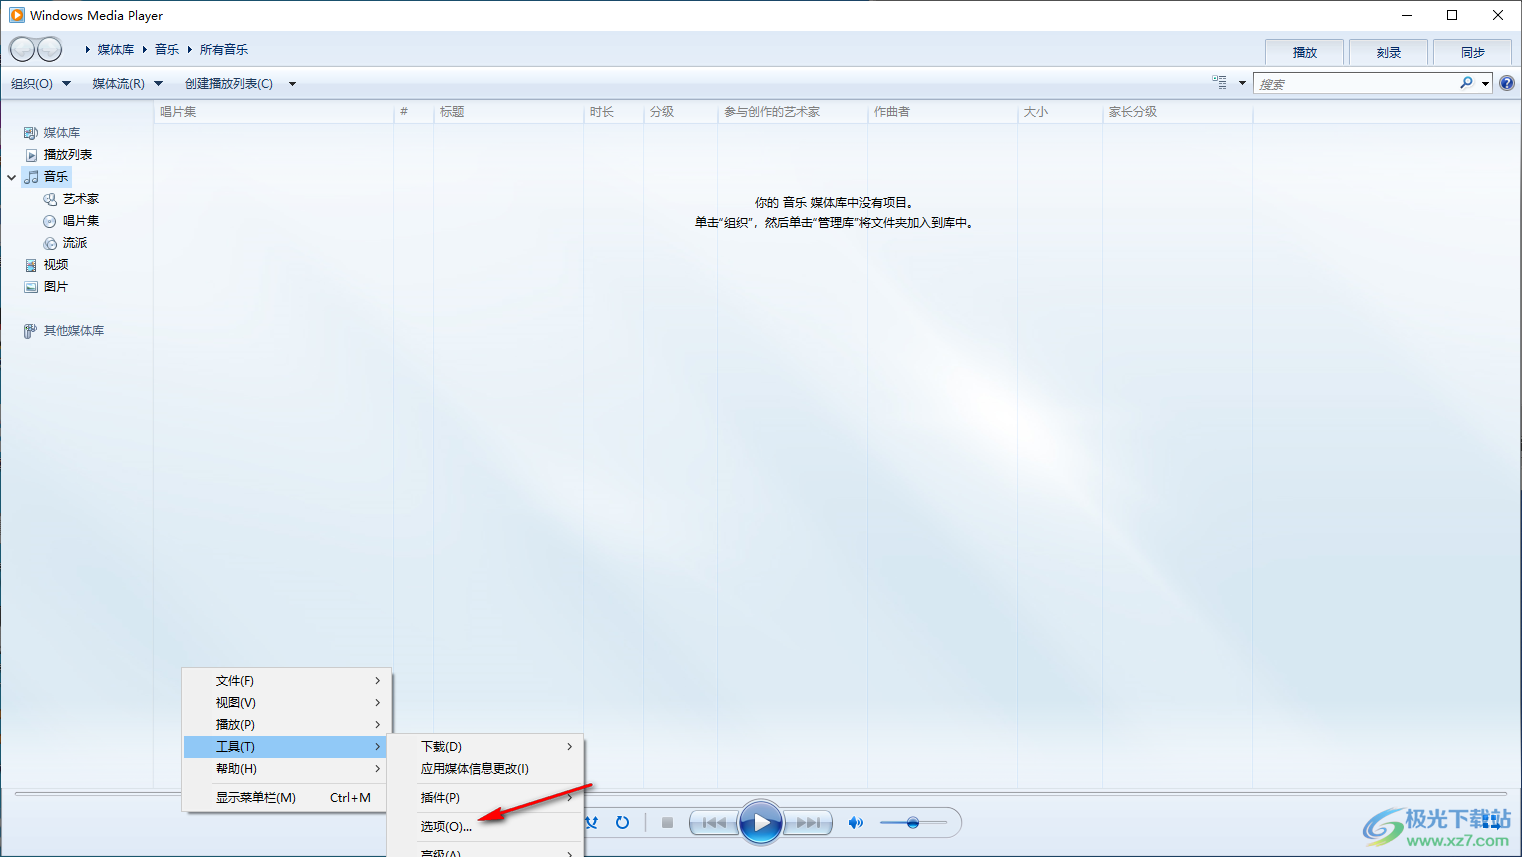Screen dimensions: 1522x857
Task: Click the seek bar above the playback controls
Action: point(761,794)
